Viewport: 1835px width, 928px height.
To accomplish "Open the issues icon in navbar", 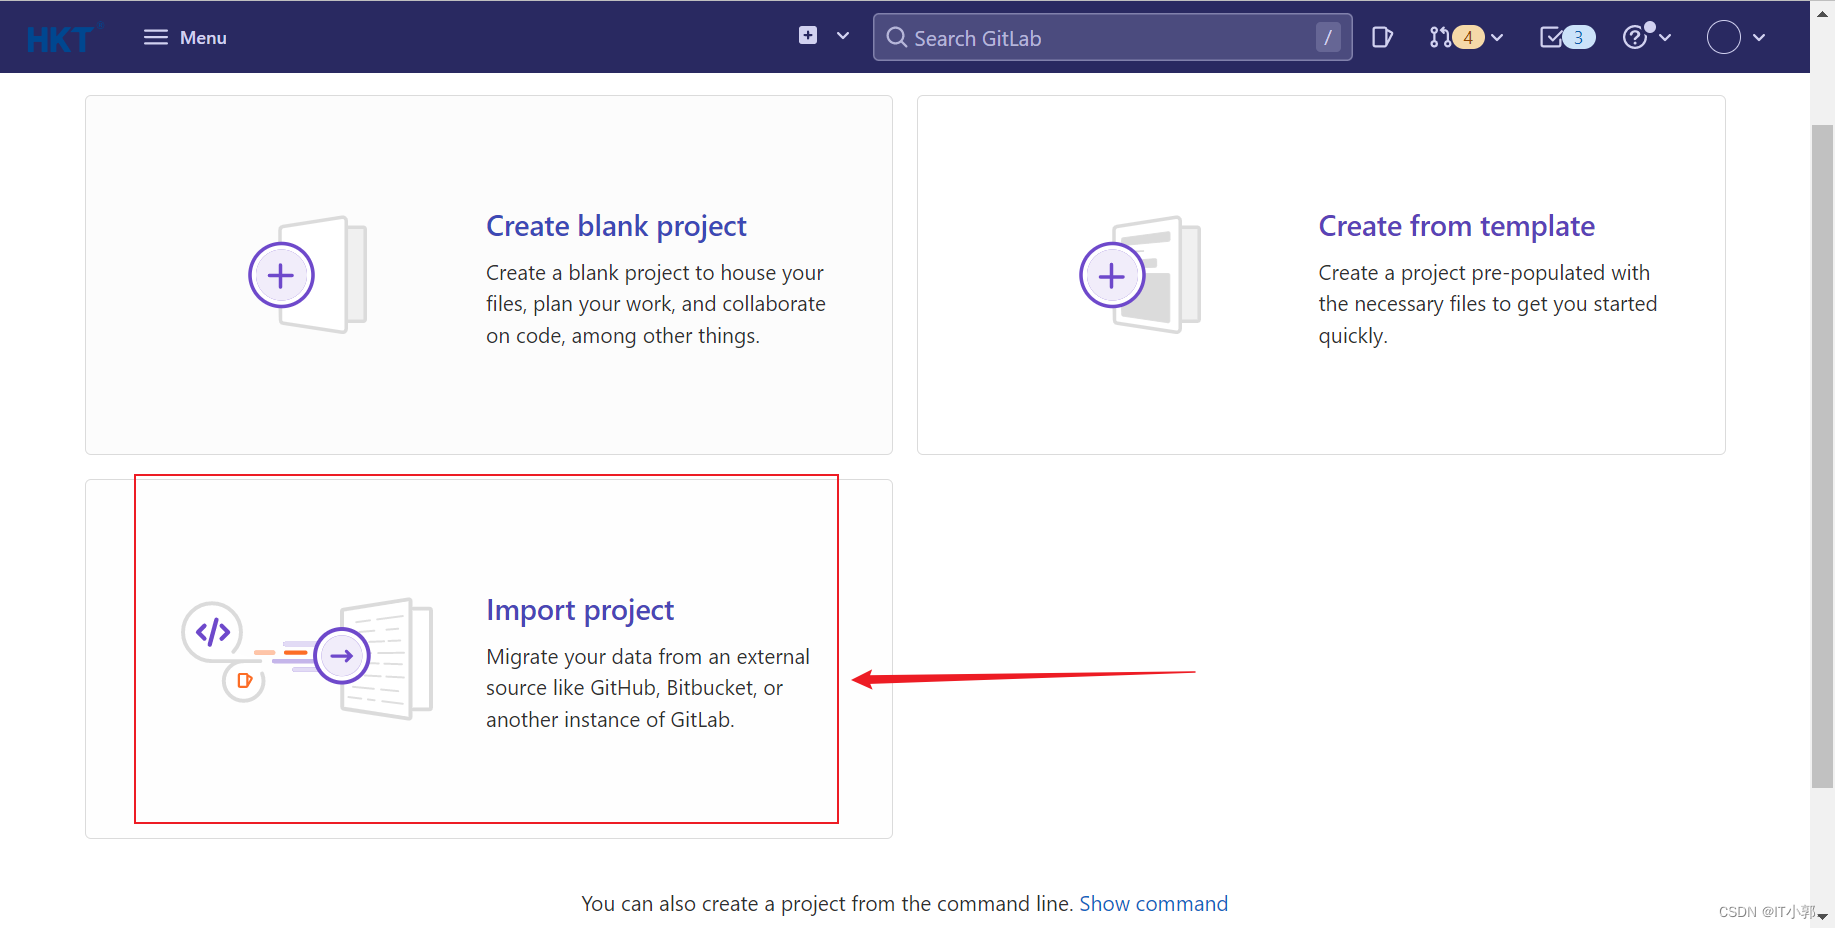I will click(1382, 37).
